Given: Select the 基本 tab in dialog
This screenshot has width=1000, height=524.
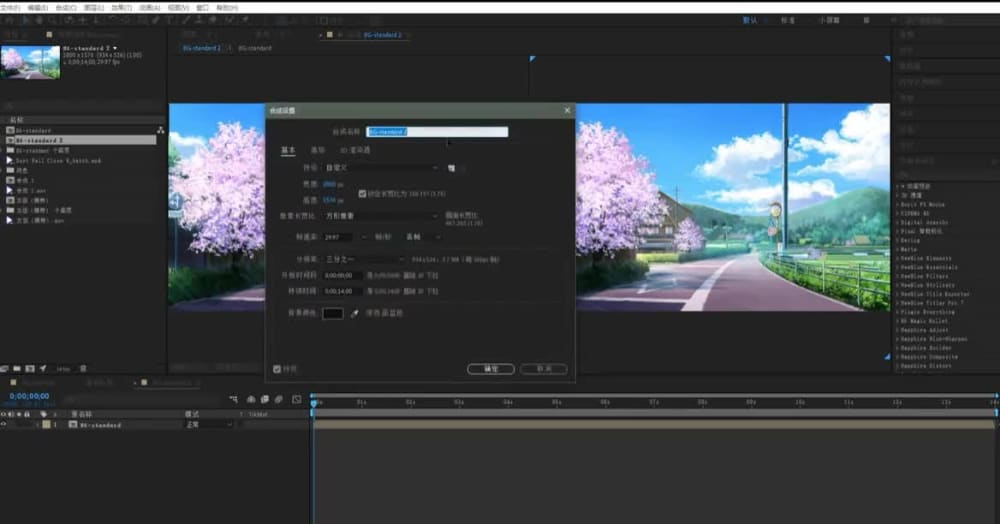Looking at the screenshot, I should click(x=288, y=150).
